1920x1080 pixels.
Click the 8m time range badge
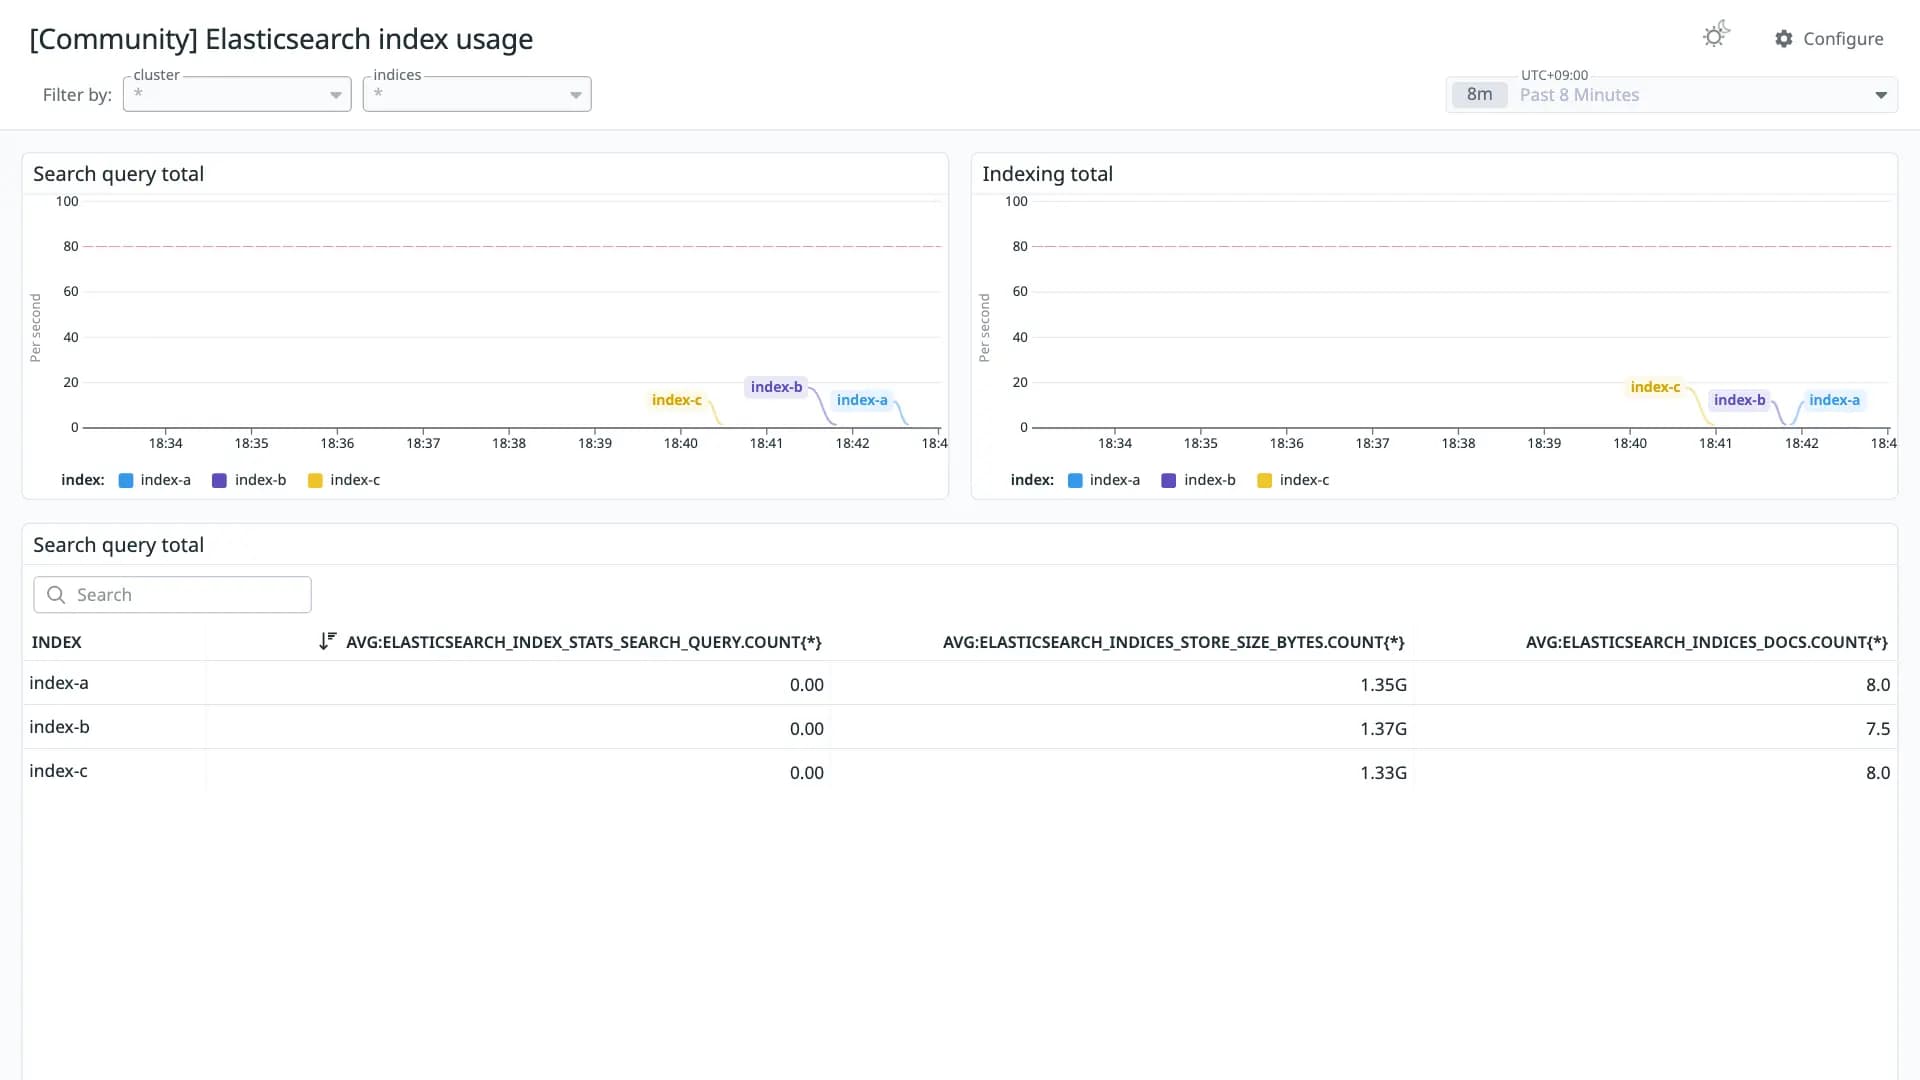tap(1479, 95)
